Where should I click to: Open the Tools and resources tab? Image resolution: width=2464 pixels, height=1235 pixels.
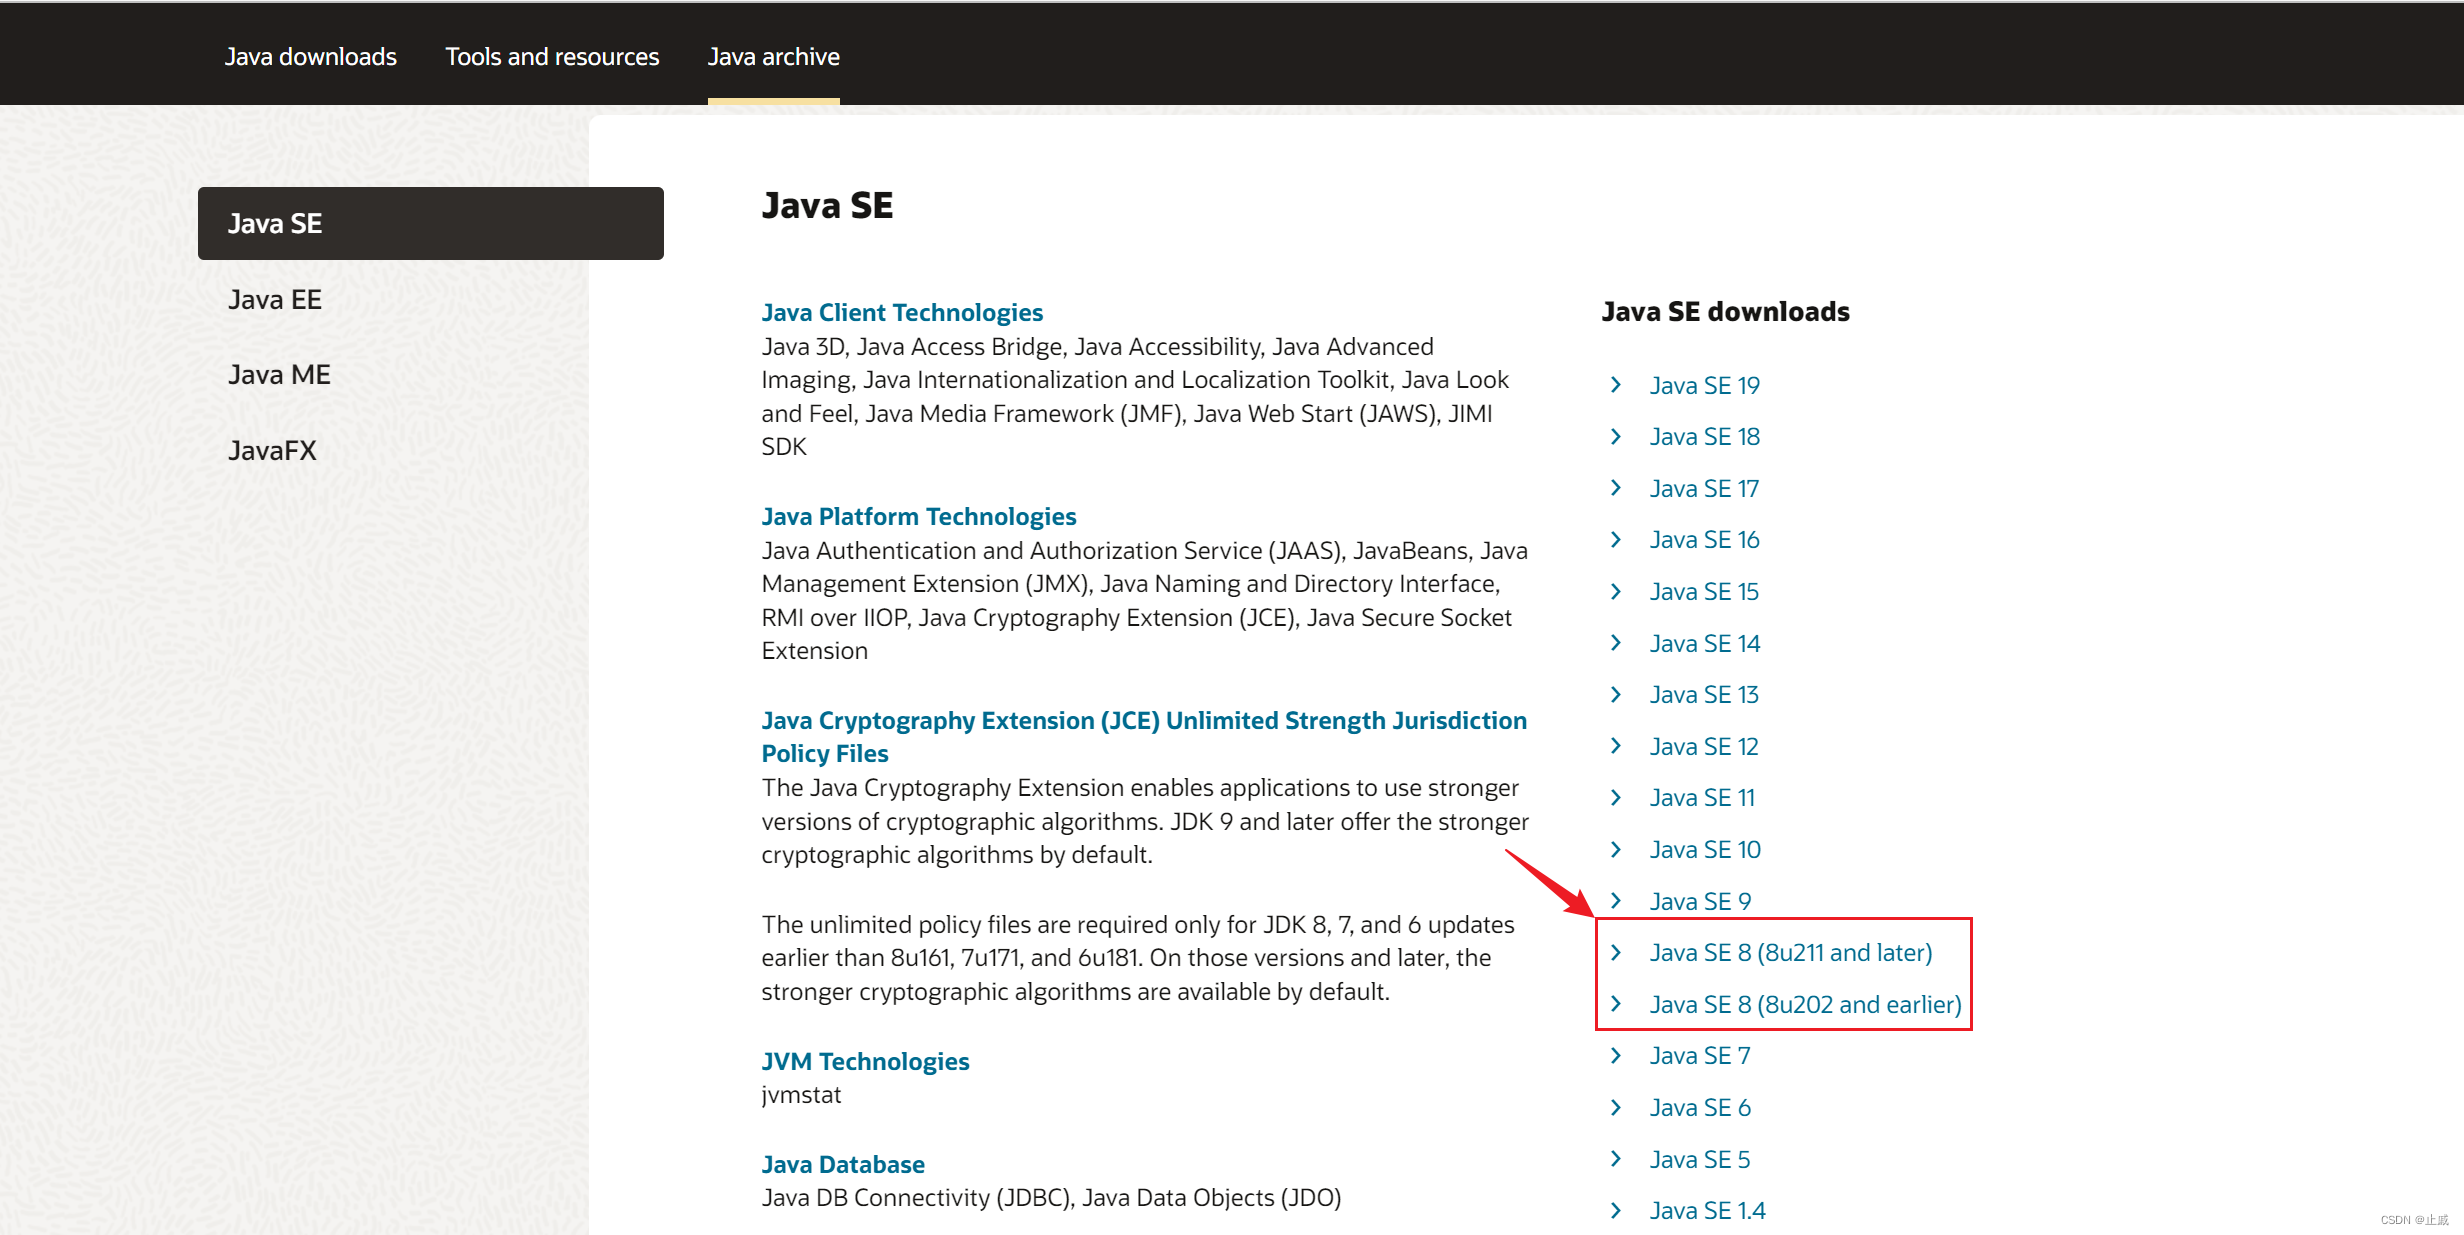552,57
